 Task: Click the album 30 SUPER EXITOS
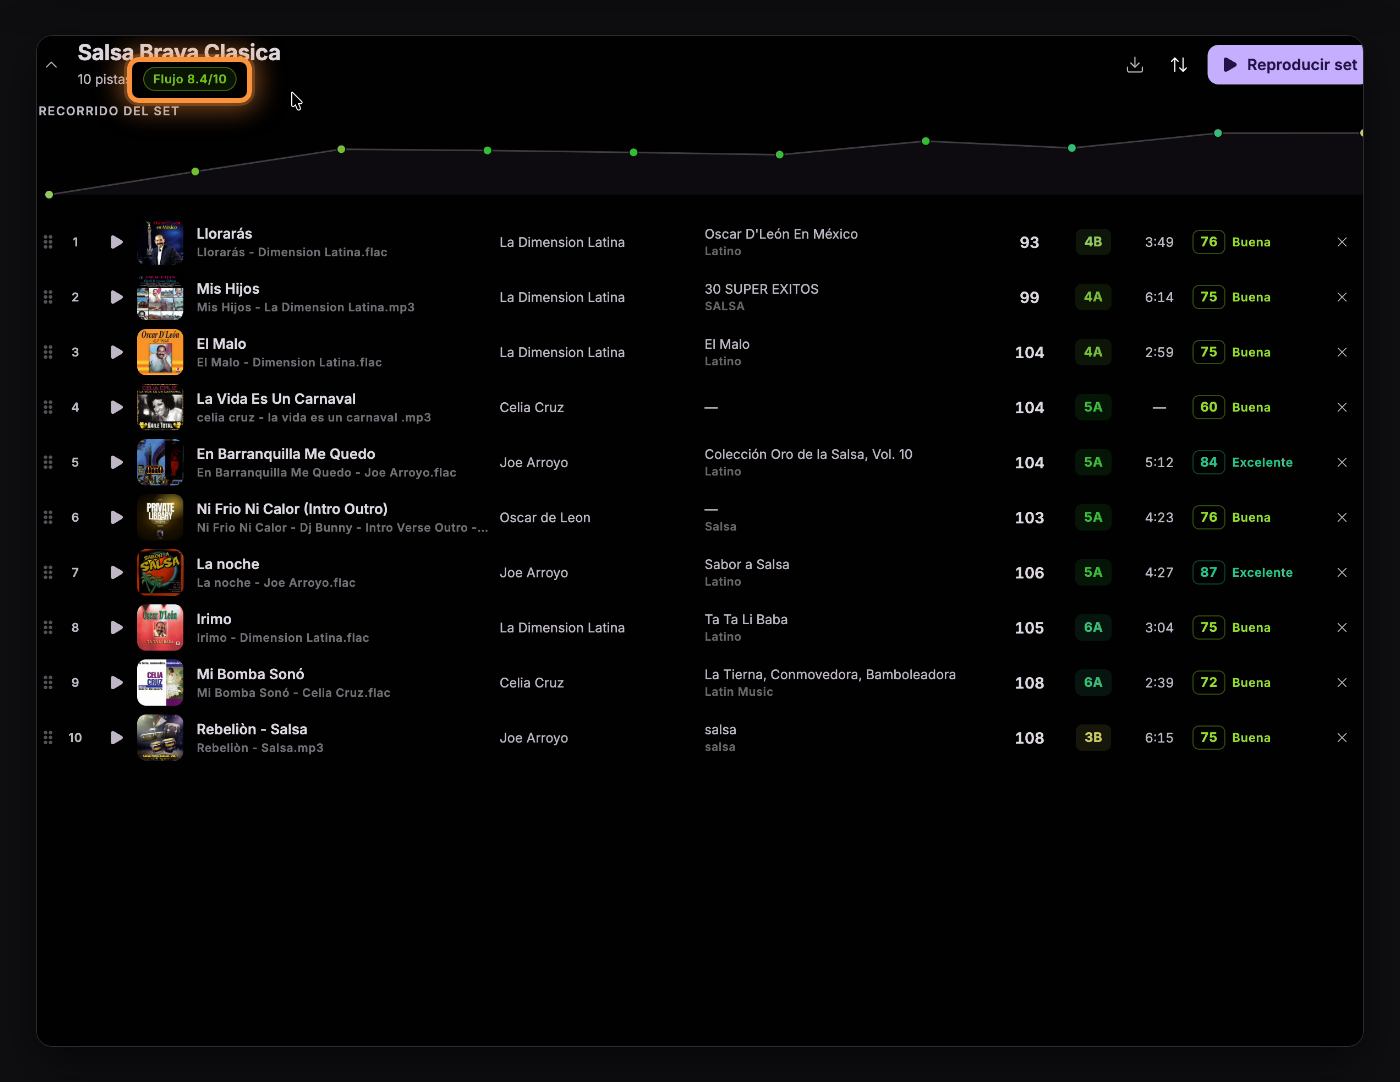[x=762, y=289]
